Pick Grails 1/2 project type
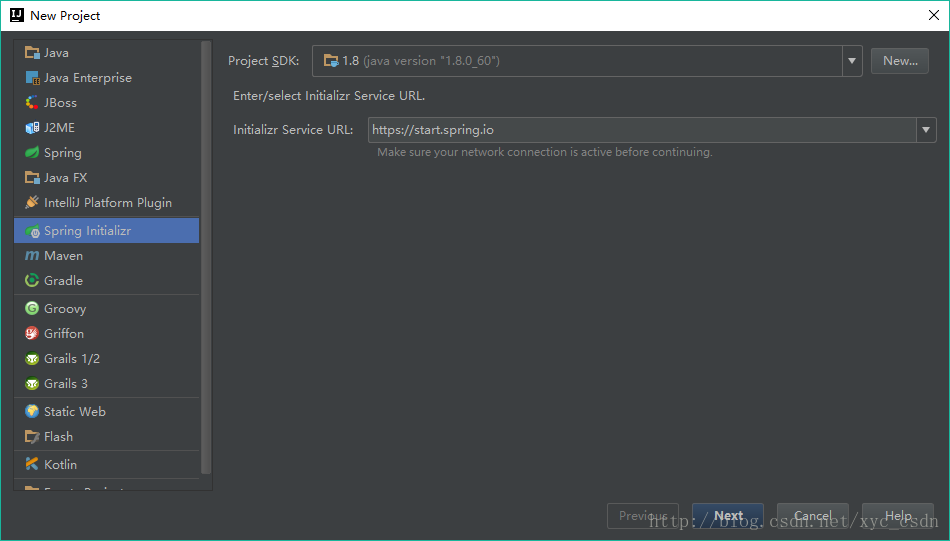This screenshot has height=541, width=950. pos(107,359)
